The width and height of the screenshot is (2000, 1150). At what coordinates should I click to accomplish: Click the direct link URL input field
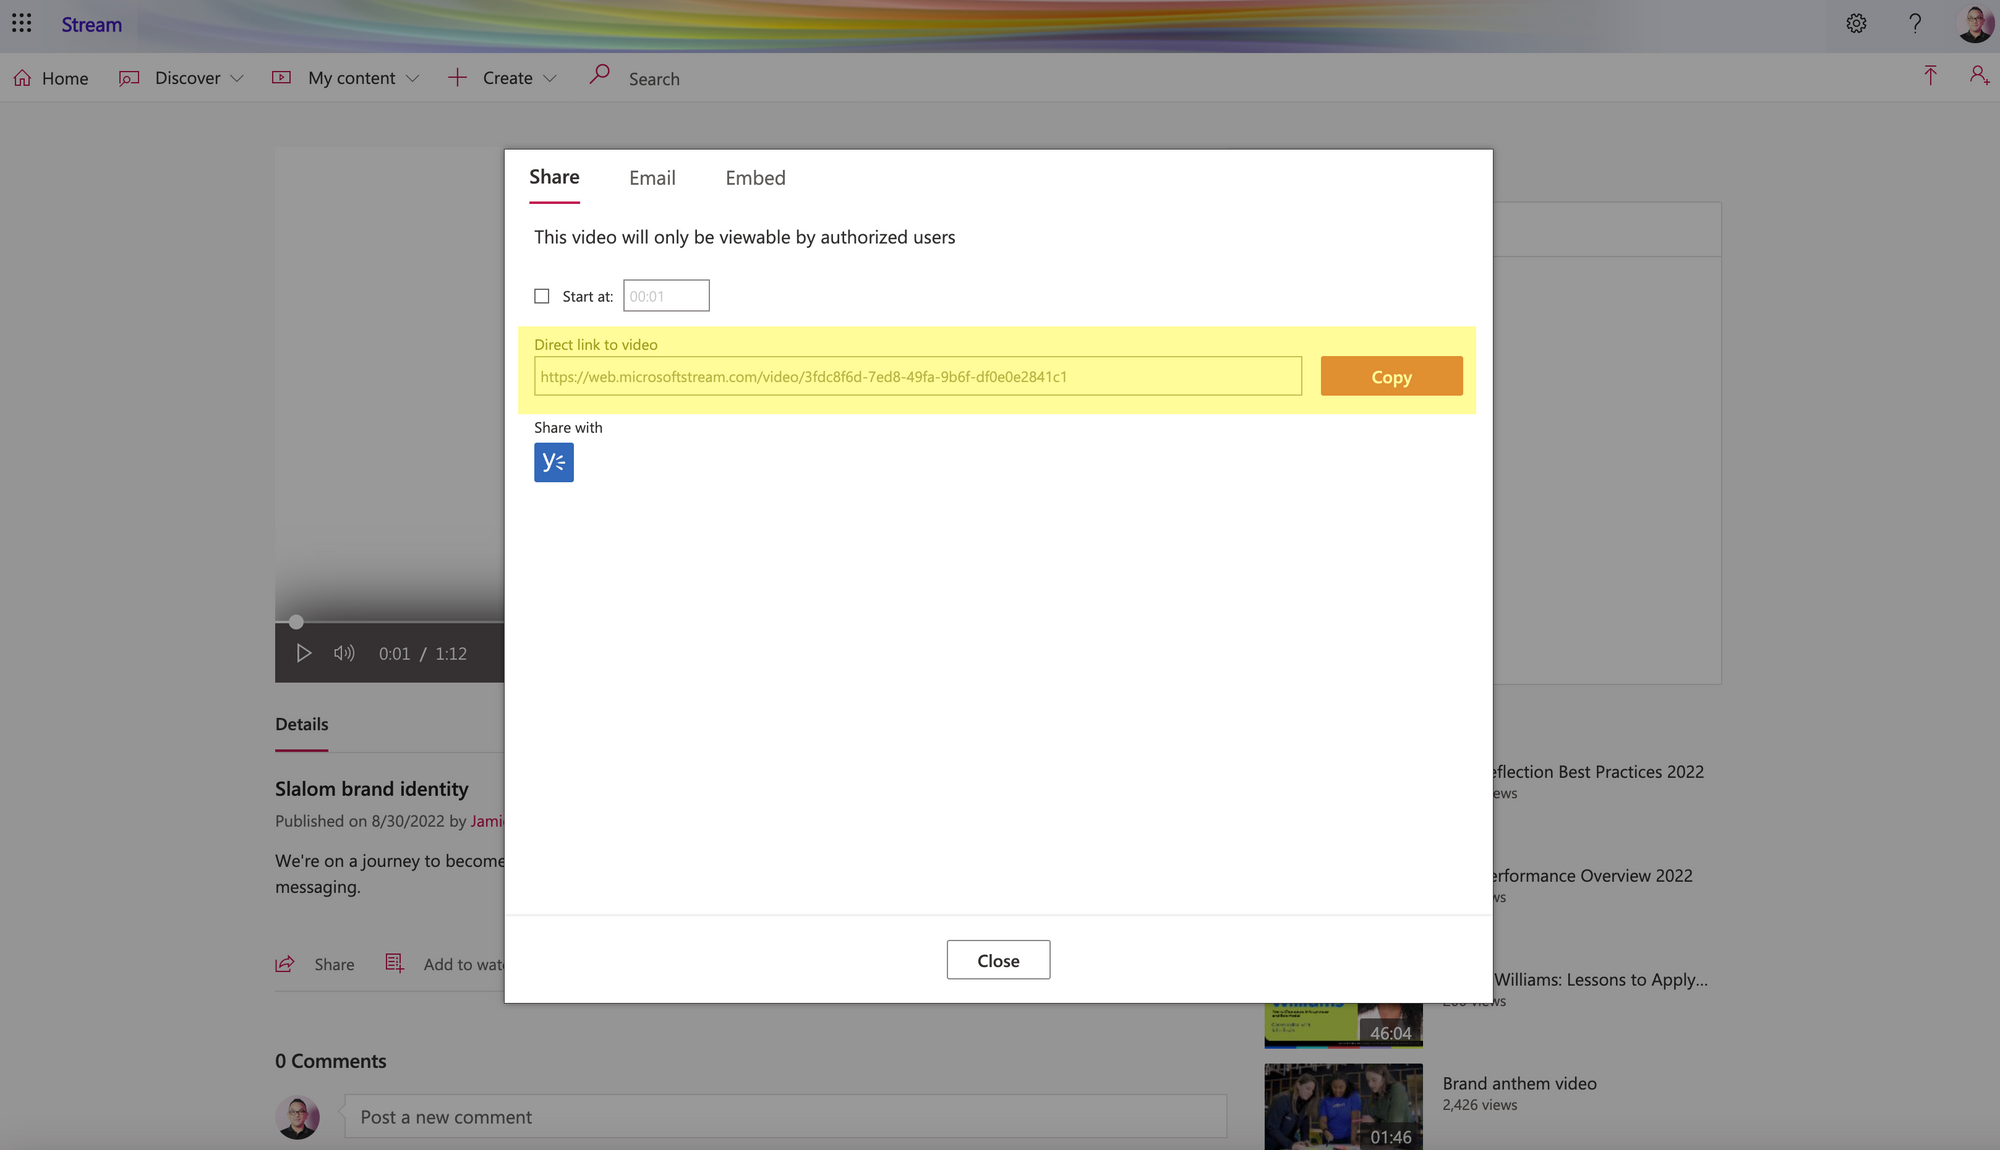(918, 375)
